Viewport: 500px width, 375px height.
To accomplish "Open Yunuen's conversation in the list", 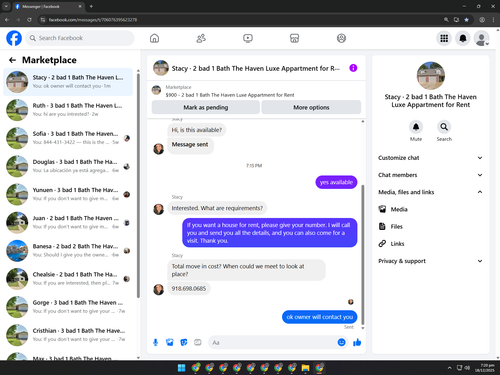I will pyautogui.click(x=68, y=194).
